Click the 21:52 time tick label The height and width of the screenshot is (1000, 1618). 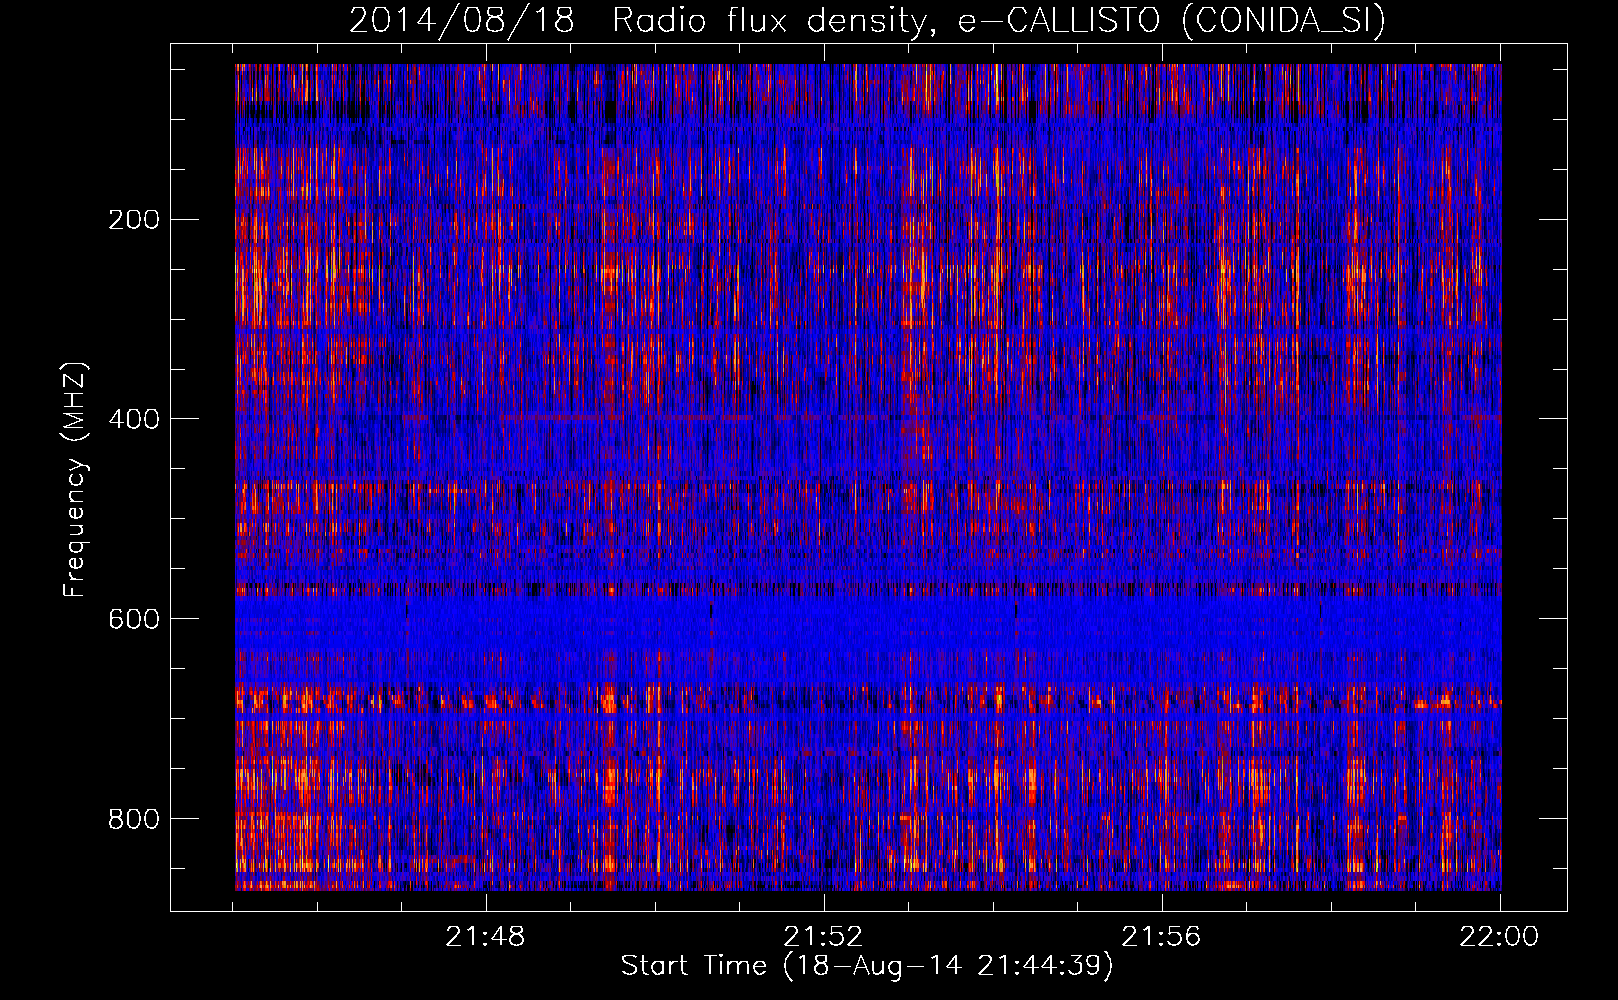[823, 937]
